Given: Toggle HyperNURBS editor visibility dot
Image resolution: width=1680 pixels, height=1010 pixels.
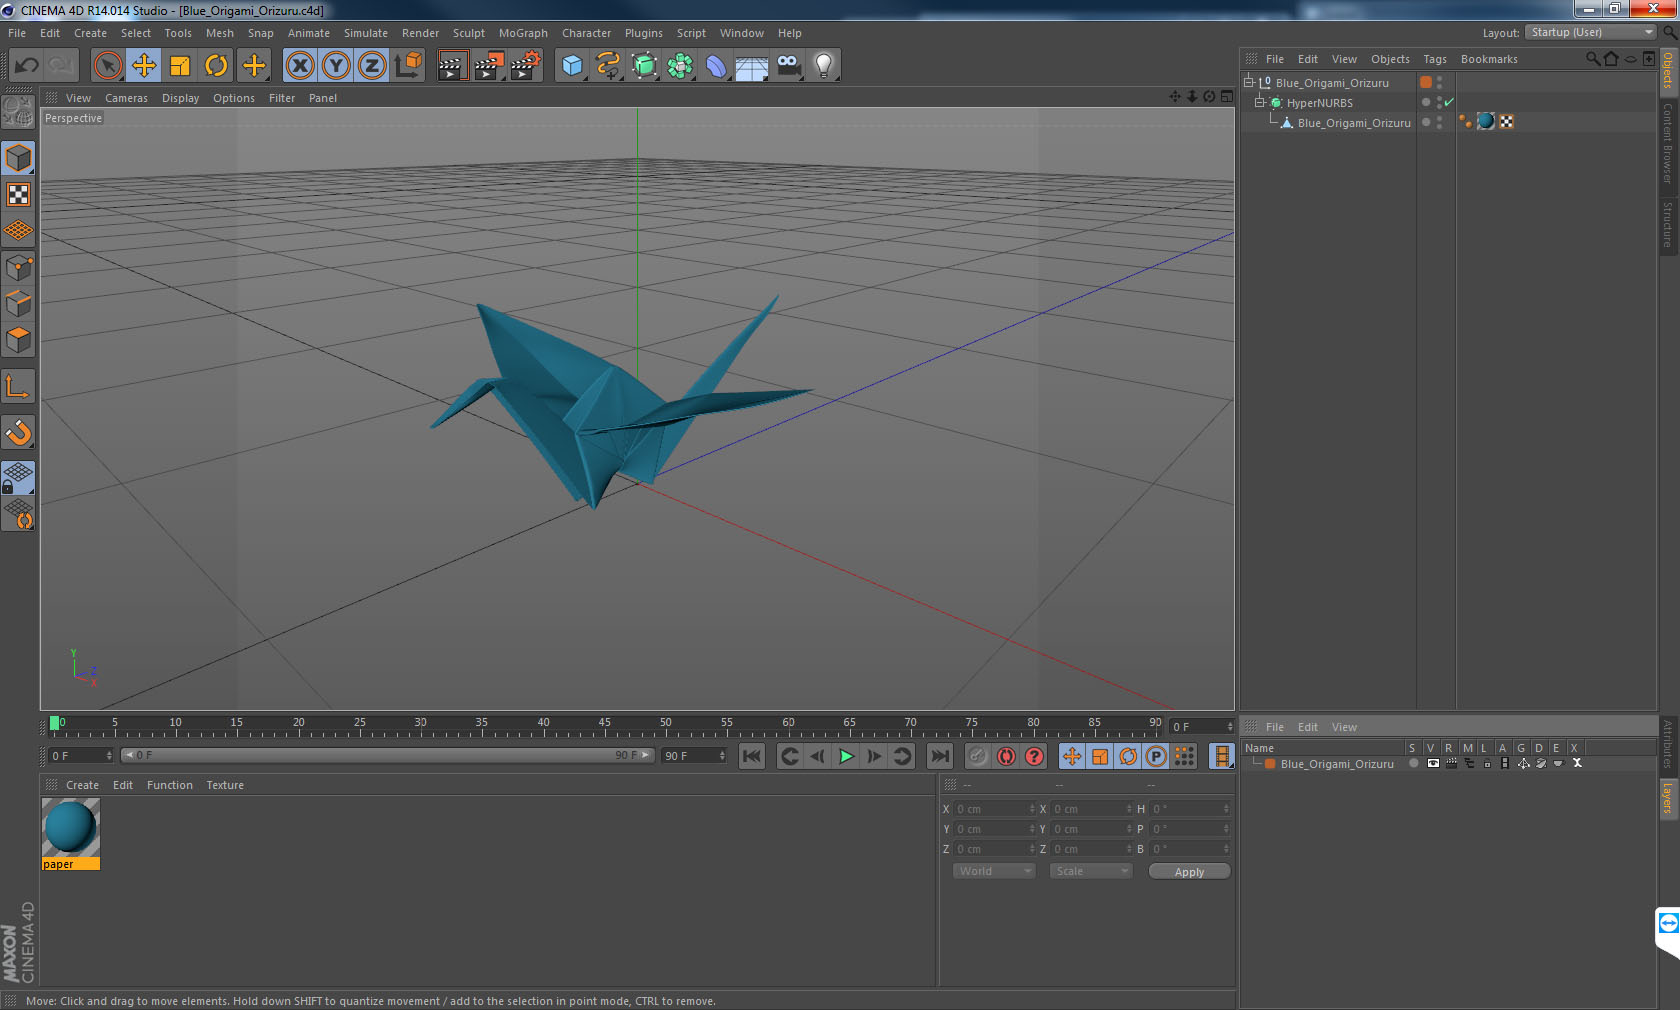Looking at the screenshot, I should (x=1439, y=99).
